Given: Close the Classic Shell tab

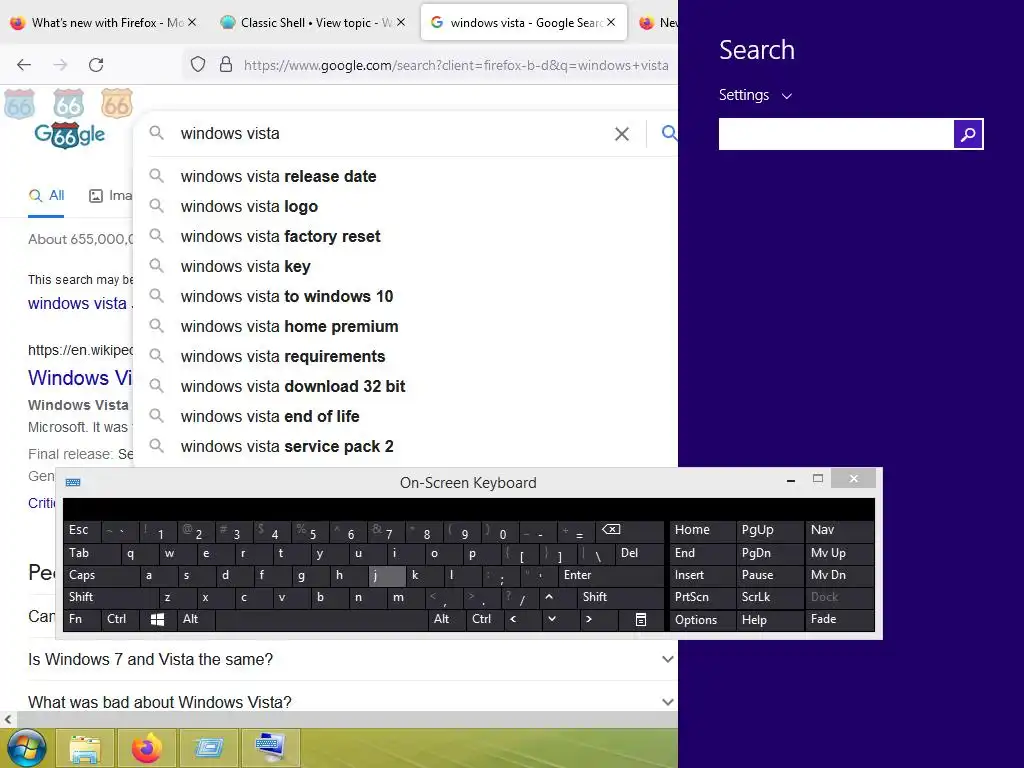Looking at the screenshot, I should click(x=401, y=22).
